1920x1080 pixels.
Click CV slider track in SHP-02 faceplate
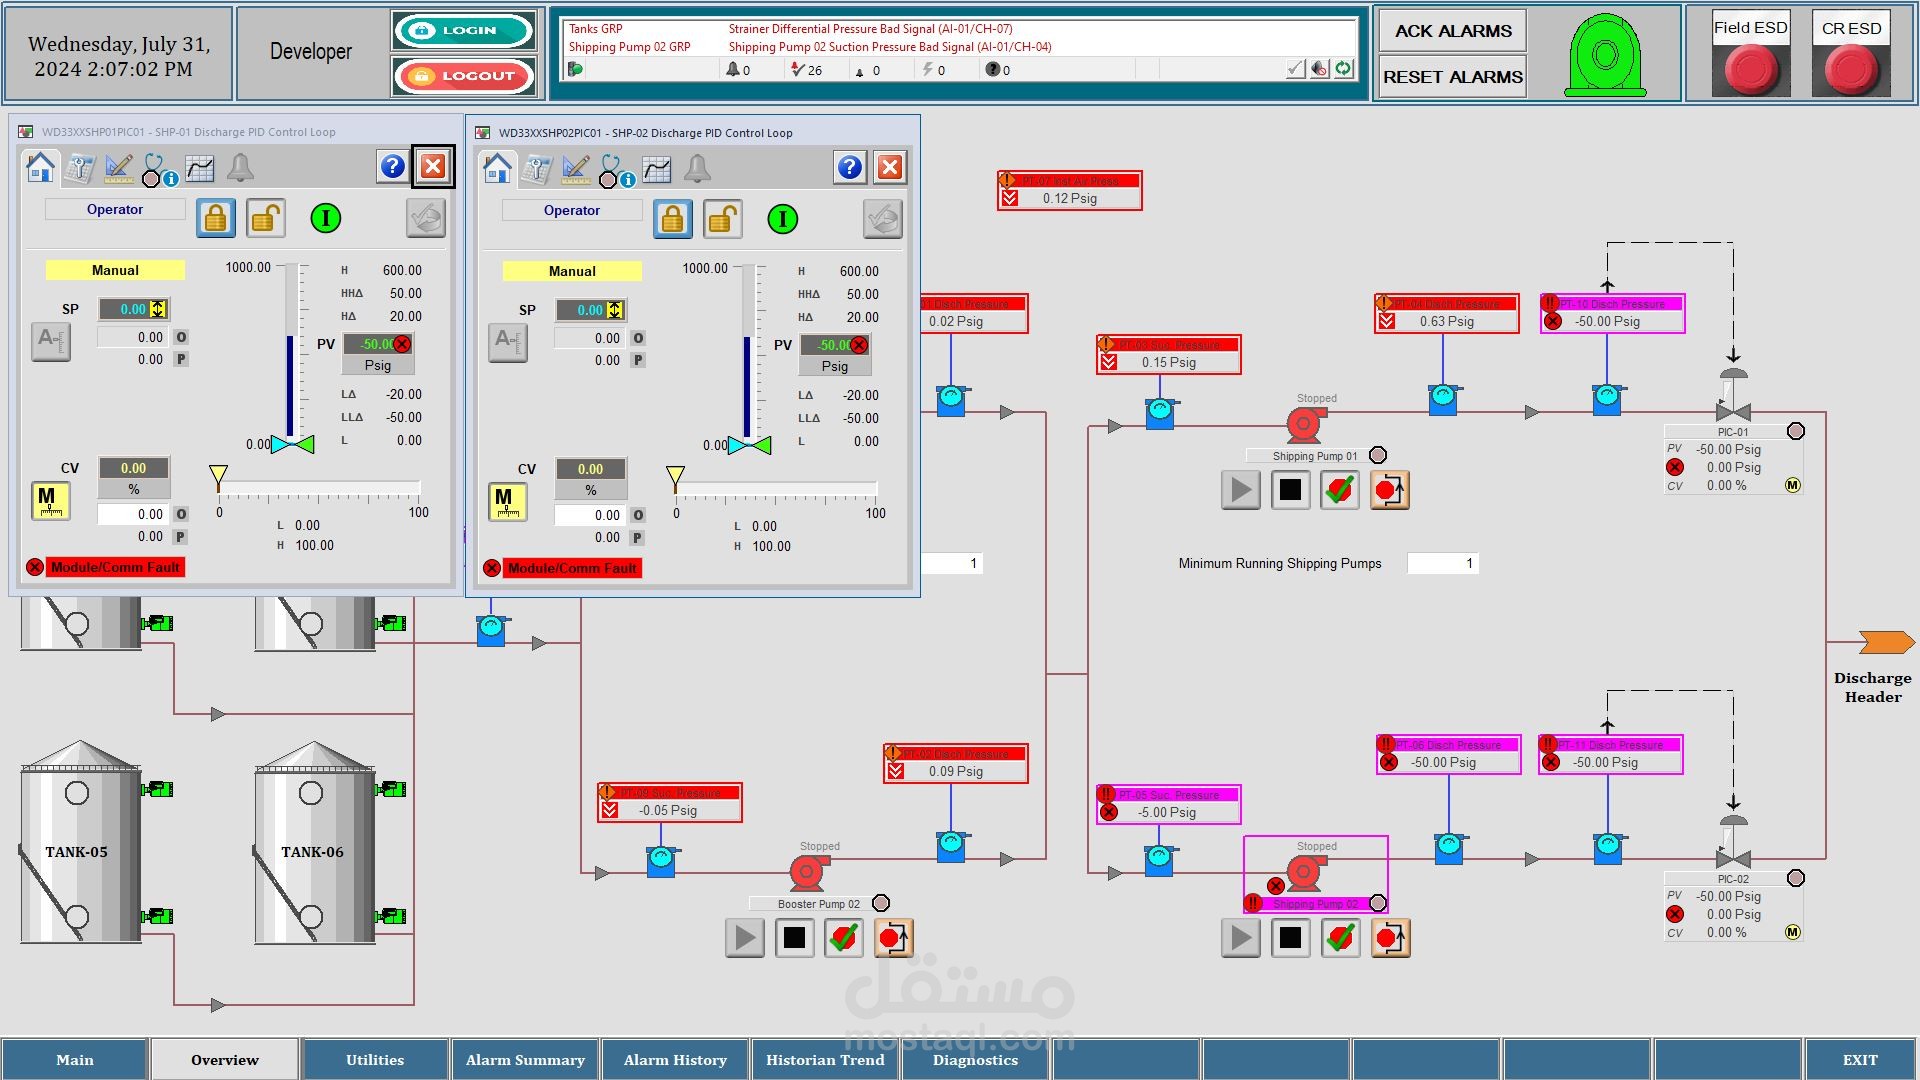776,490
